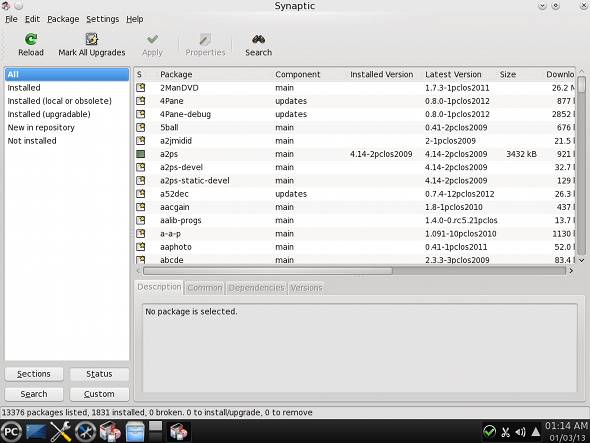This screenshot has width=590, height=443.
Task: Click the Custom filter button
Action: 99,394
